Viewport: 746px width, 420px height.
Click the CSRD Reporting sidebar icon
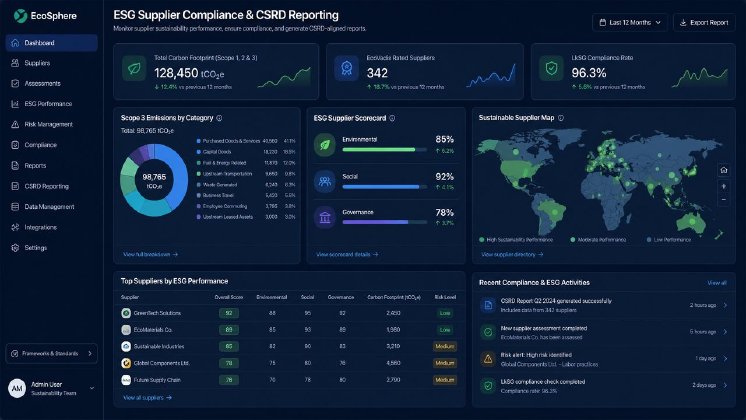pos(15,186)
